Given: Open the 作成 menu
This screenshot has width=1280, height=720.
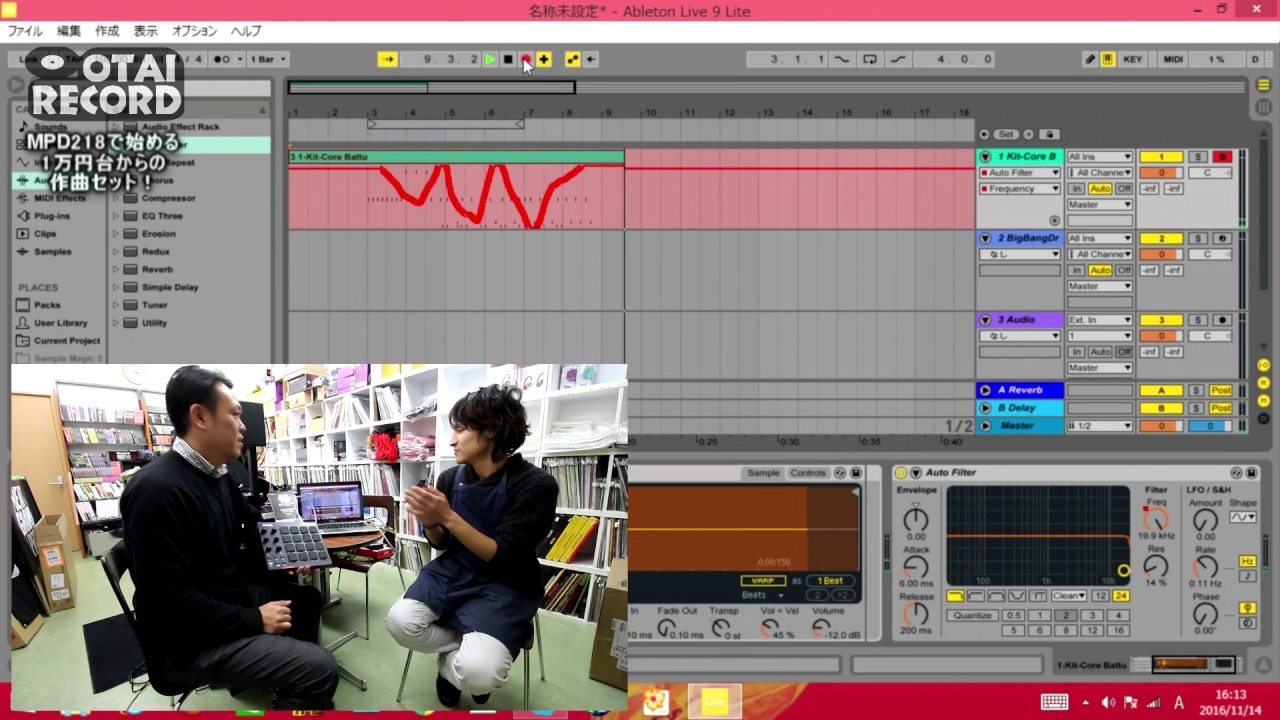Looking at the screenshot, I should pyautogui.click(x=107, y=31).
